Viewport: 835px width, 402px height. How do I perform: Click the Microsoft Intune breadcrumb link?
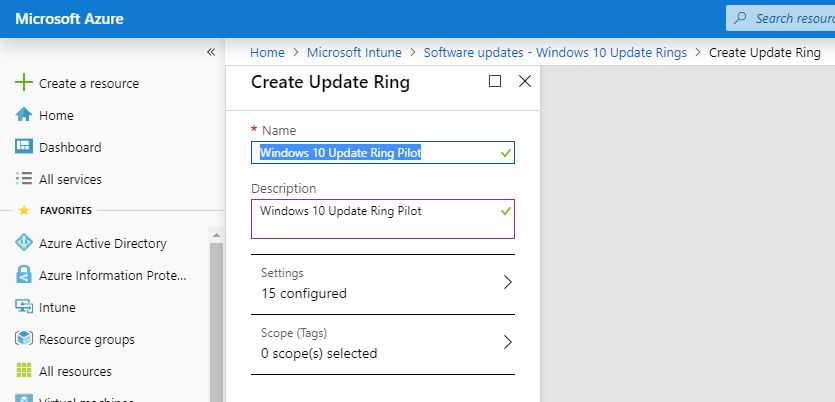354,52
